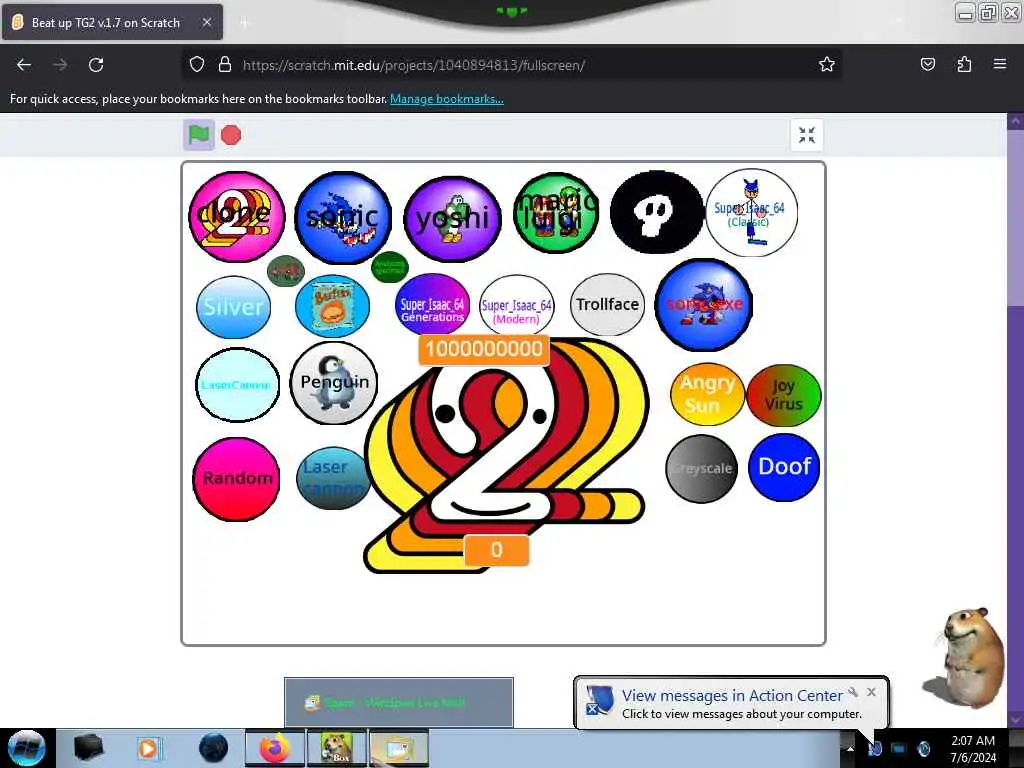Click the small dark green circle below sonic

[x=390, y=266]
